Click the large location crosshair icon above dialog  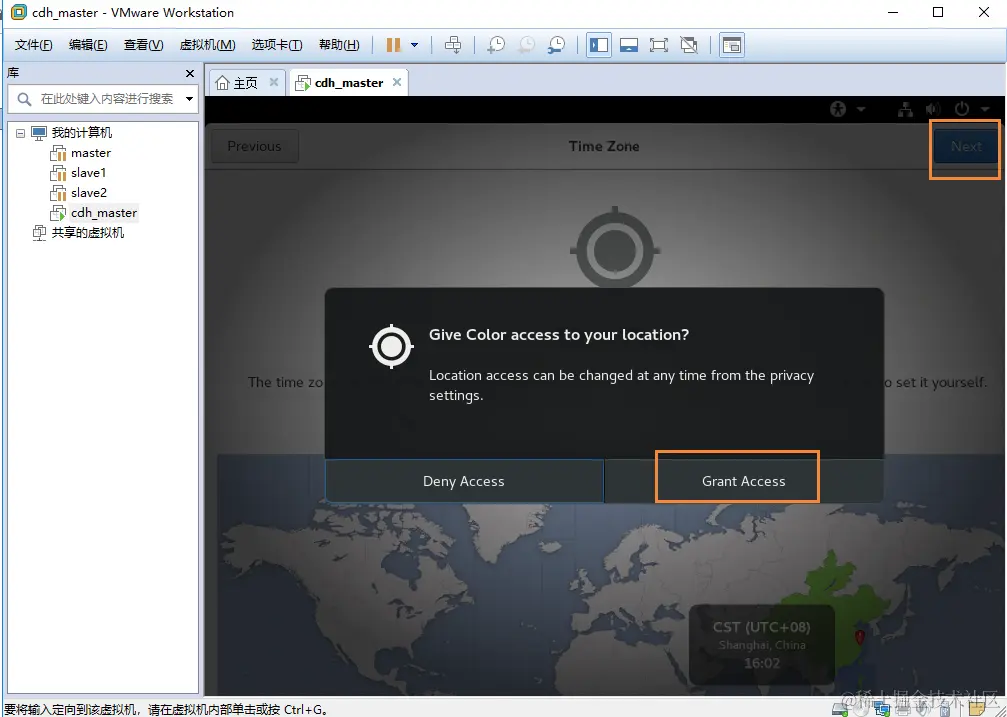click(615, 248)
